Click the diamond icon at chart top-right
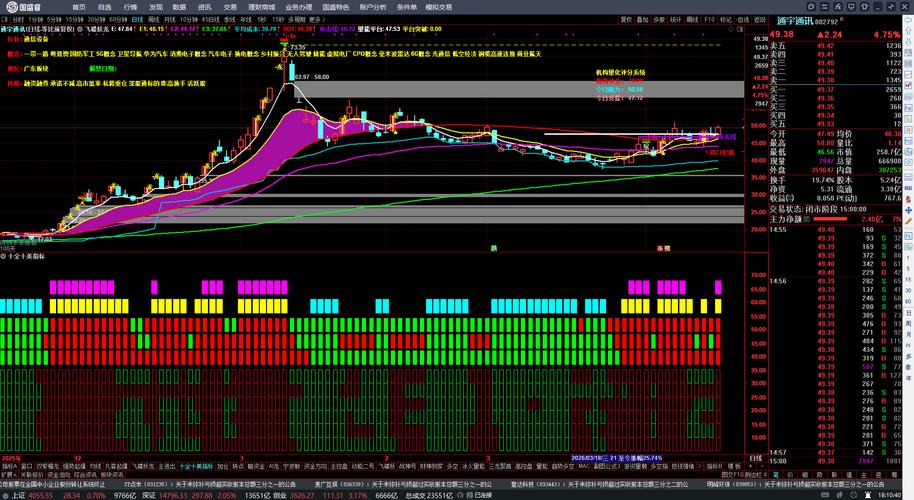Viewport: 914px width, 500px height. (733, 29)
